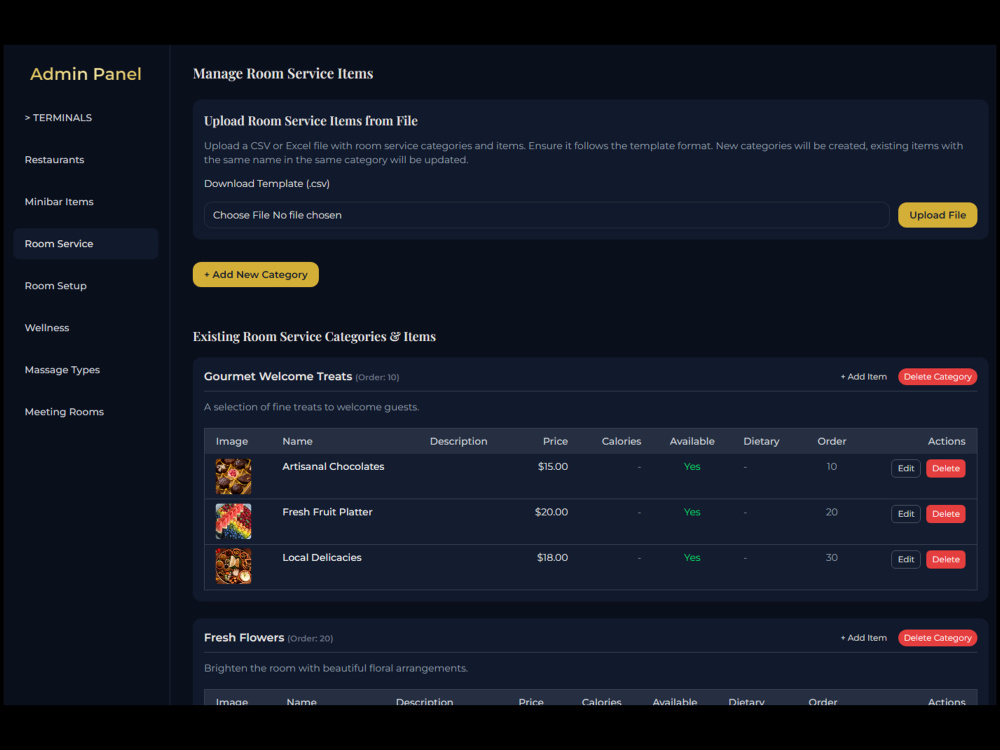Click Gourmet table Actions column header
1000x750 pixels.
pyautogui.click(x=946, y=441)
